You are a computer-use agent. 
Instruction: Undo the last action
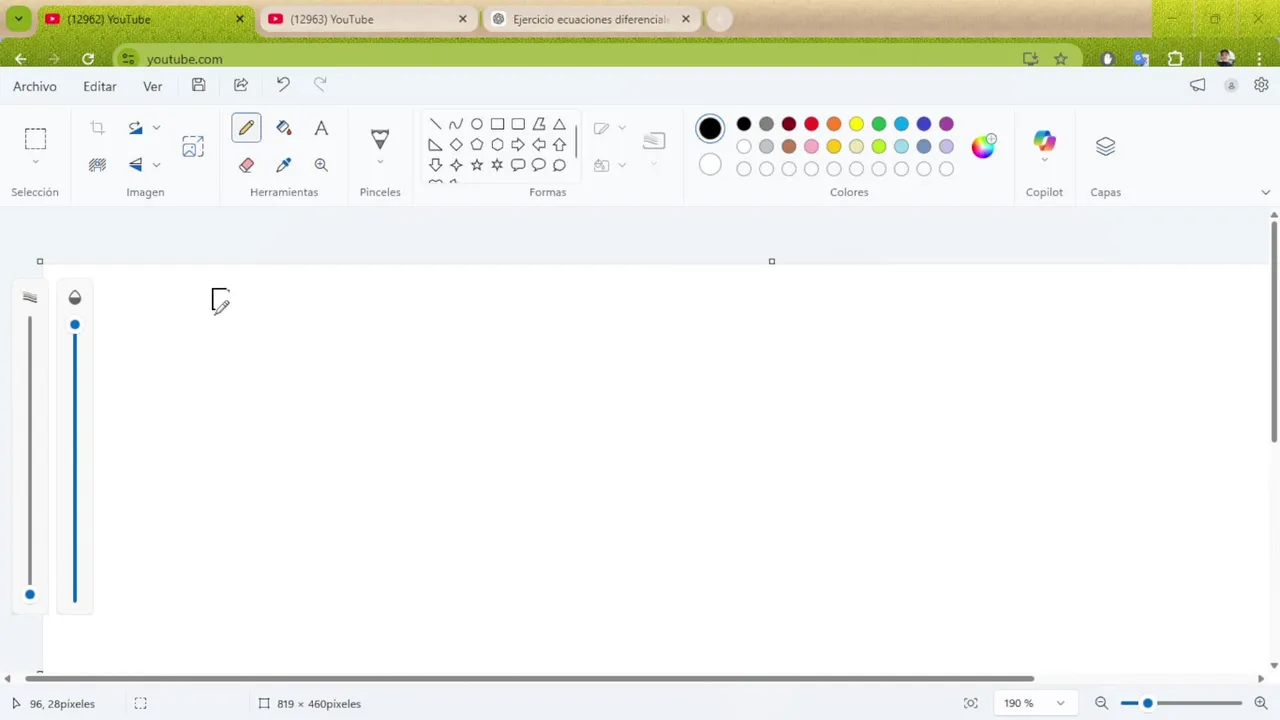[283, 86]
